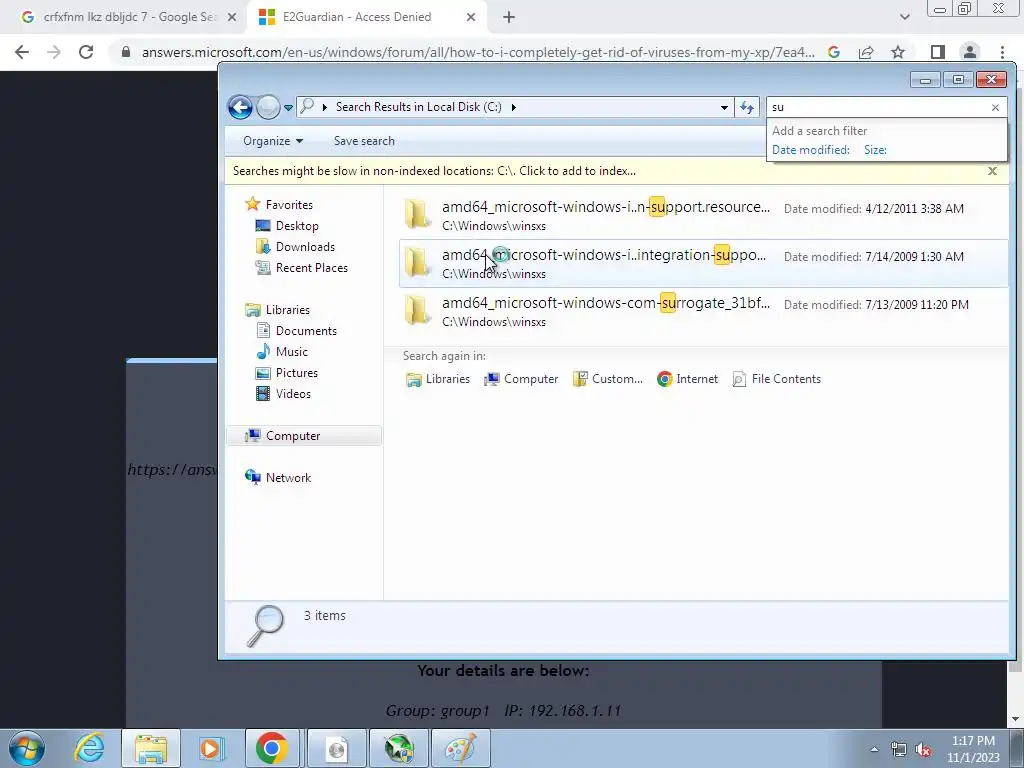Close the Google Search Chrome tab
Screen dimensions: 1024x768
231,18
